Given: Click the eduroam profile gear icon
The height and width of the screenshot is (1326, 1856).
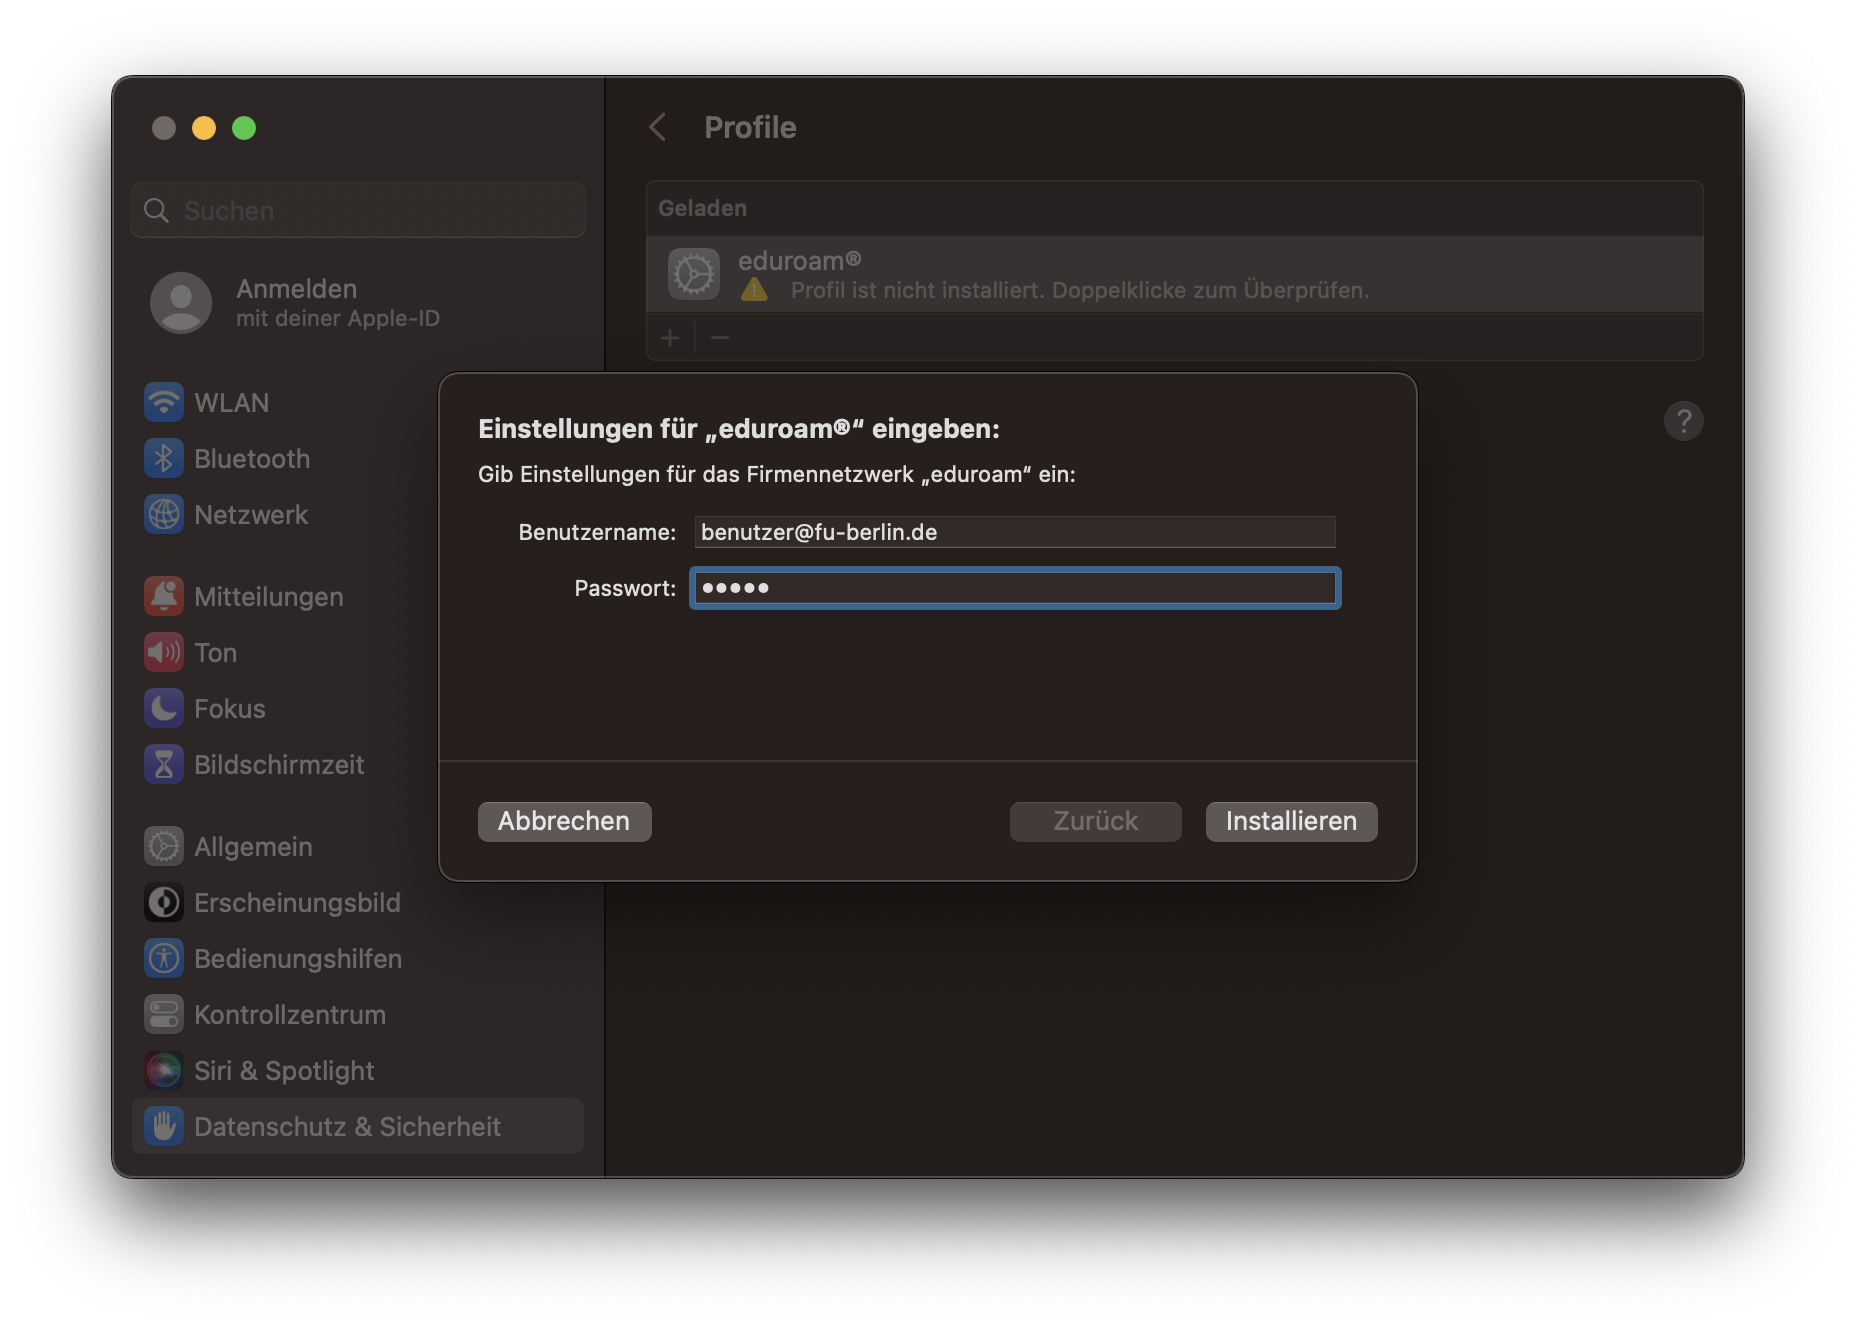Looking at the screenshot, I should (694, 274).
